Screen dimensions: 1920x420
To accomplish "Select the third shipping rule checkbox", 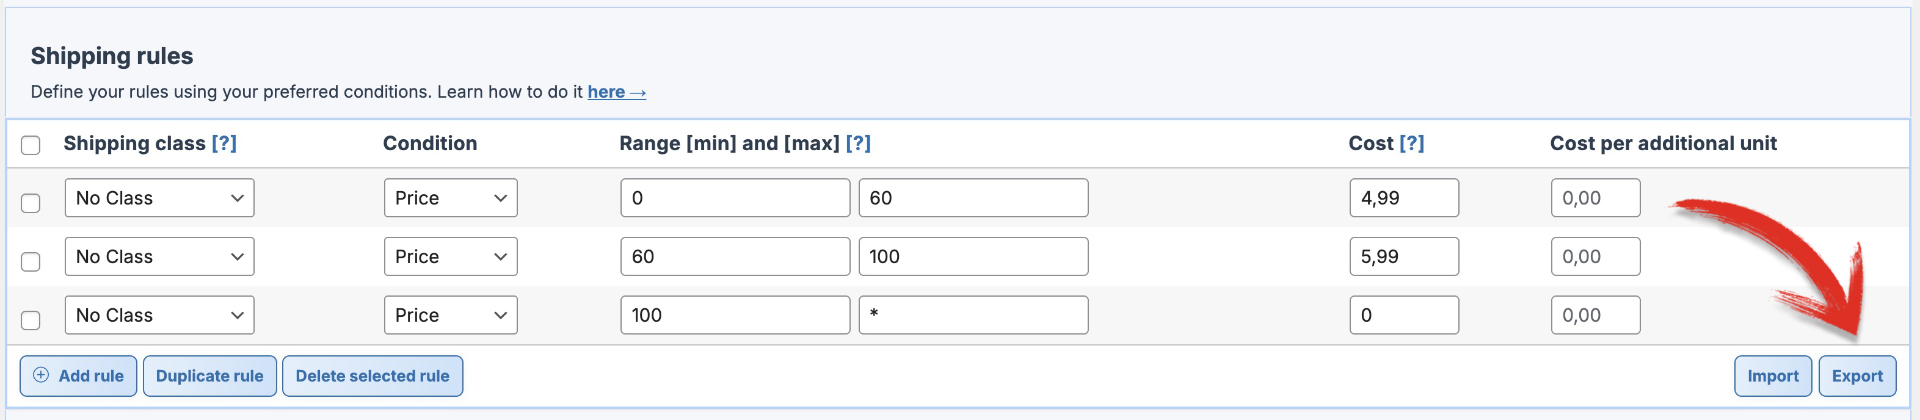I will point(31,320).
